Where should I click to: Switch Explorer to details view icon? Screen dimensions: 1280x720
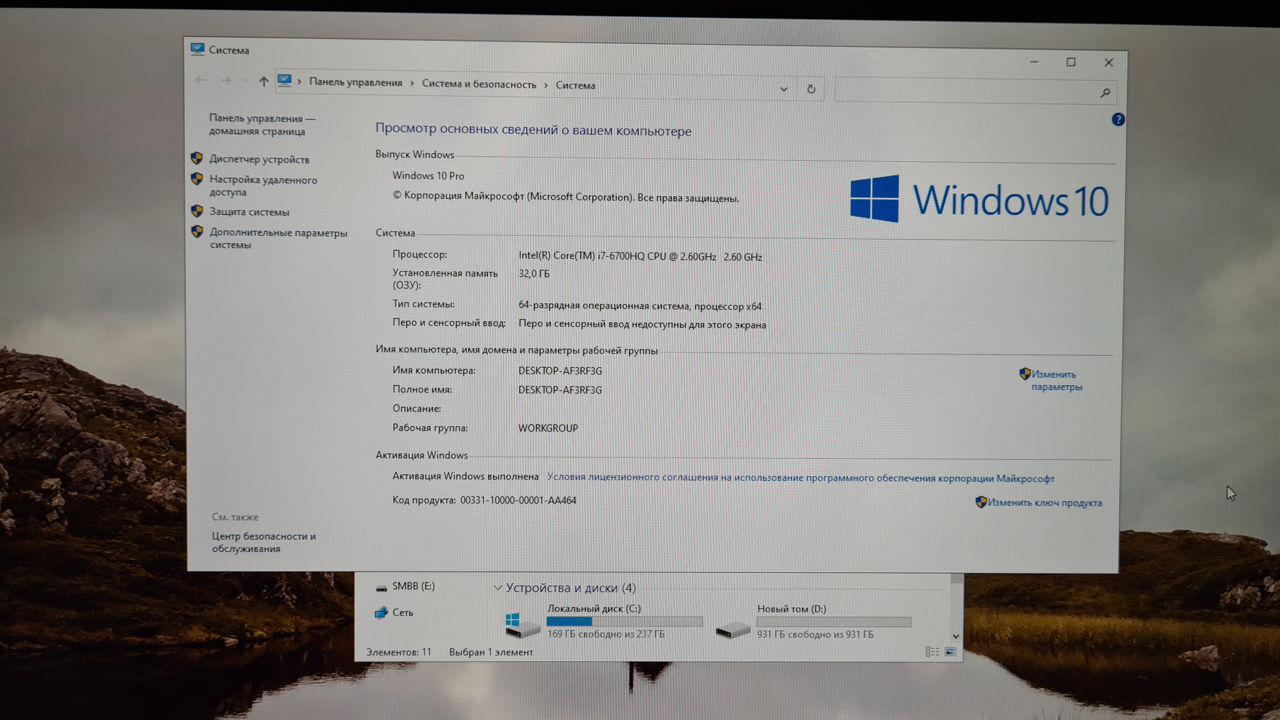pyautogui.click(x=932, y=652)
